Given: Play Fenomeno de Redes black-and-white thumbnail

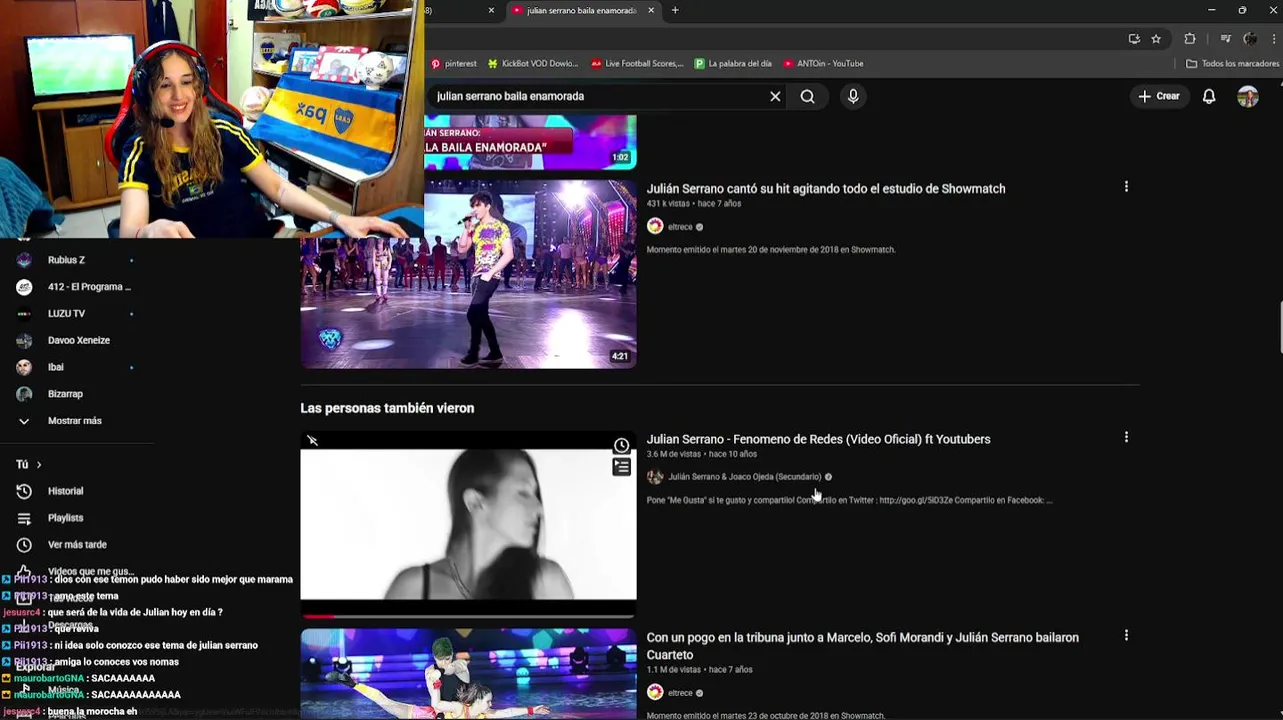Looking at the screenshot, I should [468, 524].
